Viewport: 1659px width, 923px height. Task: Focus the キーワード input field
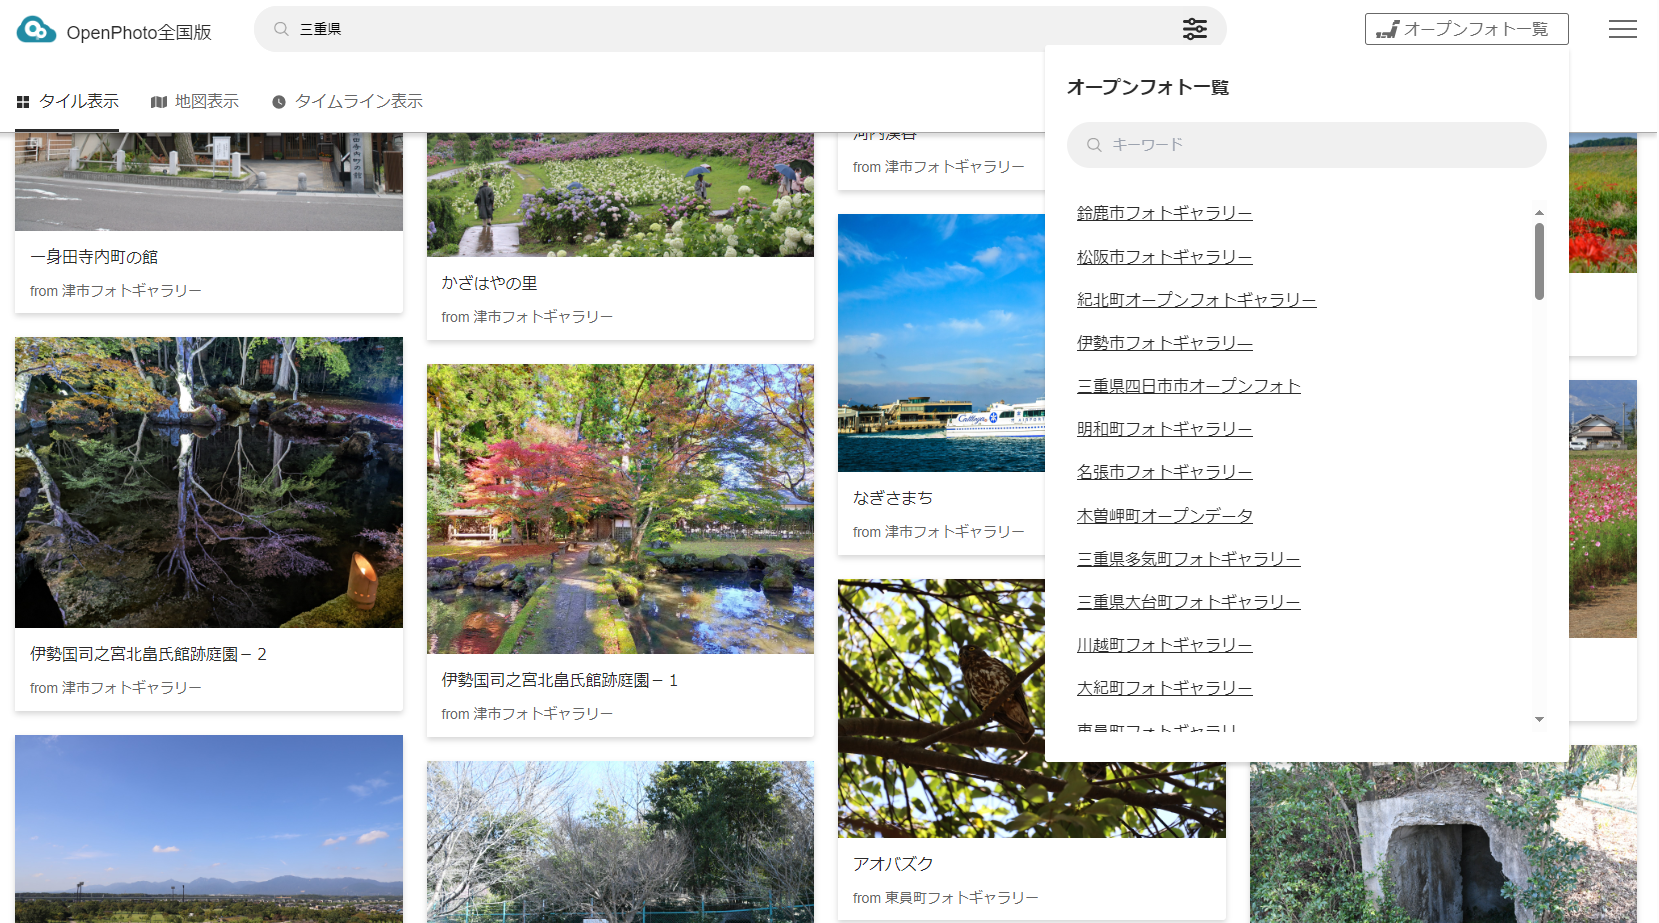tap(1306, 145)
